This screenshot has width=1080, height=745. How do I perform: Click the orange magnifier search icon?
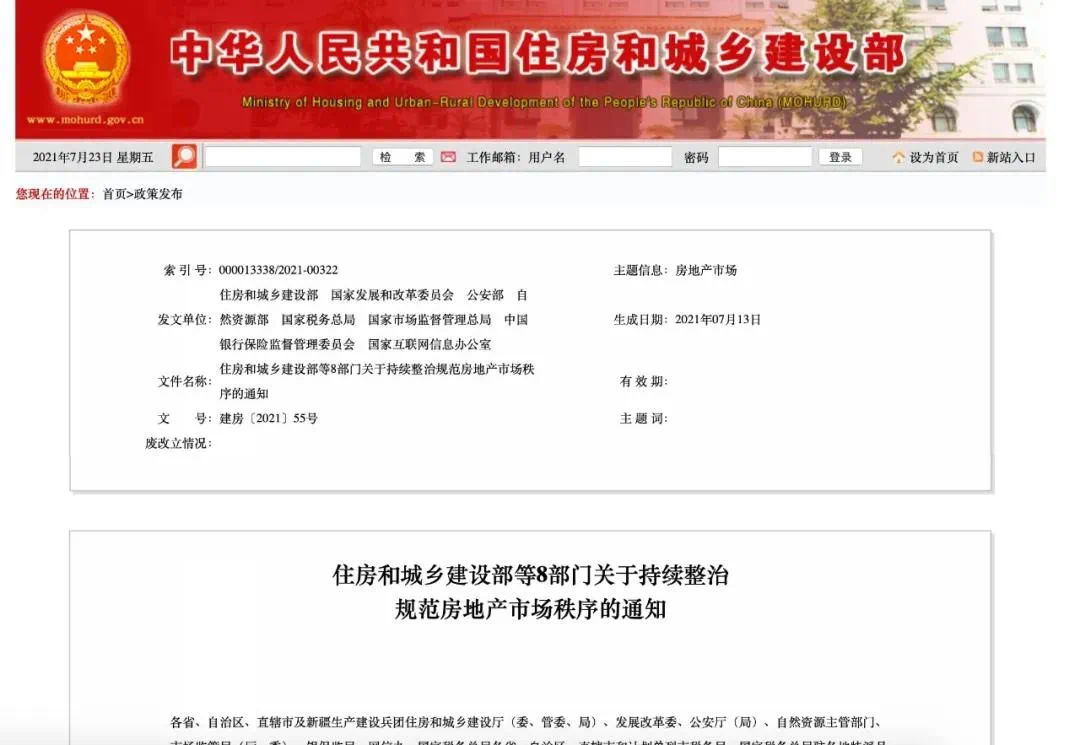pyautogui.click(x=184, y=156)
